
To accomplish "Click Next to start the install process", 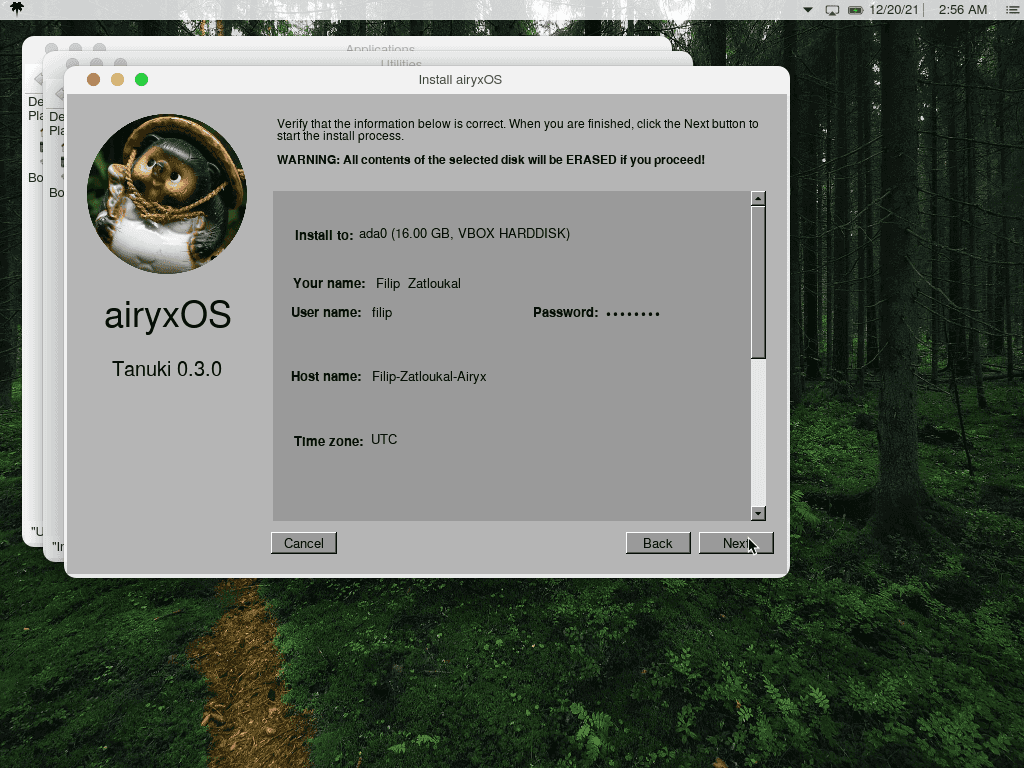I will pos(736,543).
